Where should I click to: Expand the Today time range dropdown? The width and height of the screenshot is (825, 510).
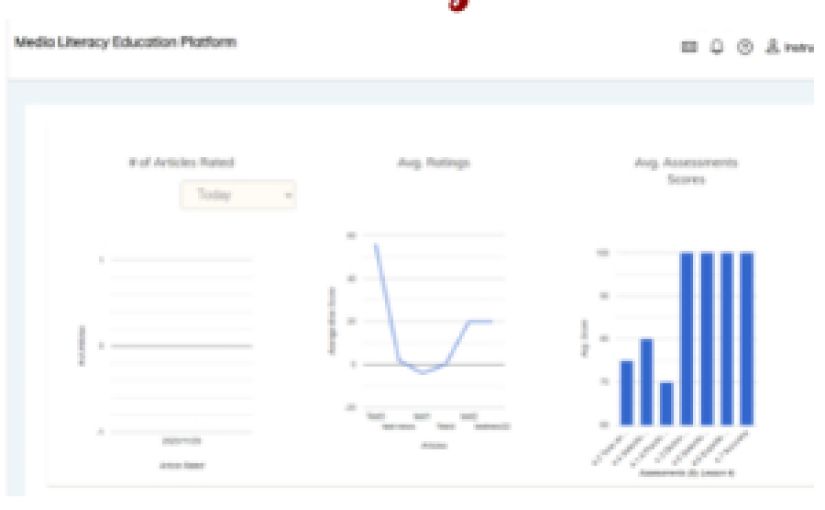pyautogui.click(x=238, y=194)
